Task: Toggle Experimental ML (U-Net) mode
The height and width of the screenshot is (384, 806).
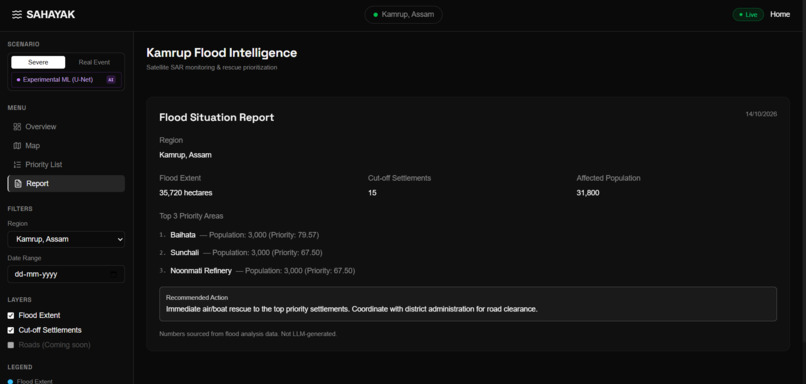Action: point(66,80)
